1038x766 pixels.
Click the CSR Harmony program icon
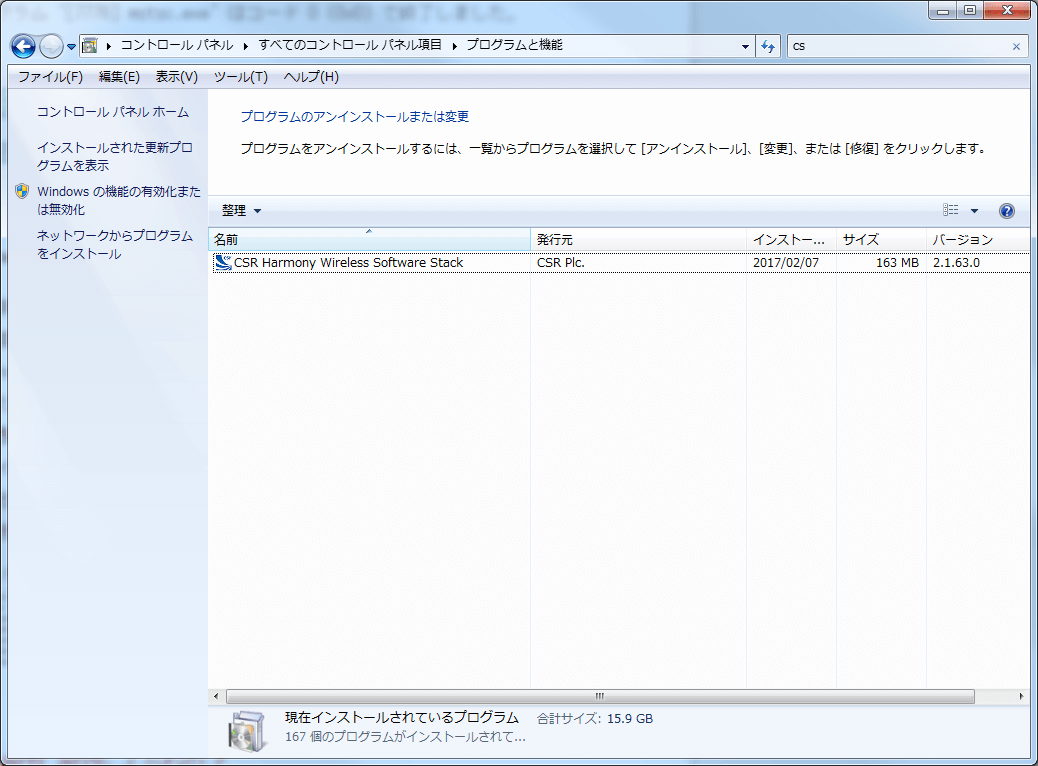tap(222, 263)
